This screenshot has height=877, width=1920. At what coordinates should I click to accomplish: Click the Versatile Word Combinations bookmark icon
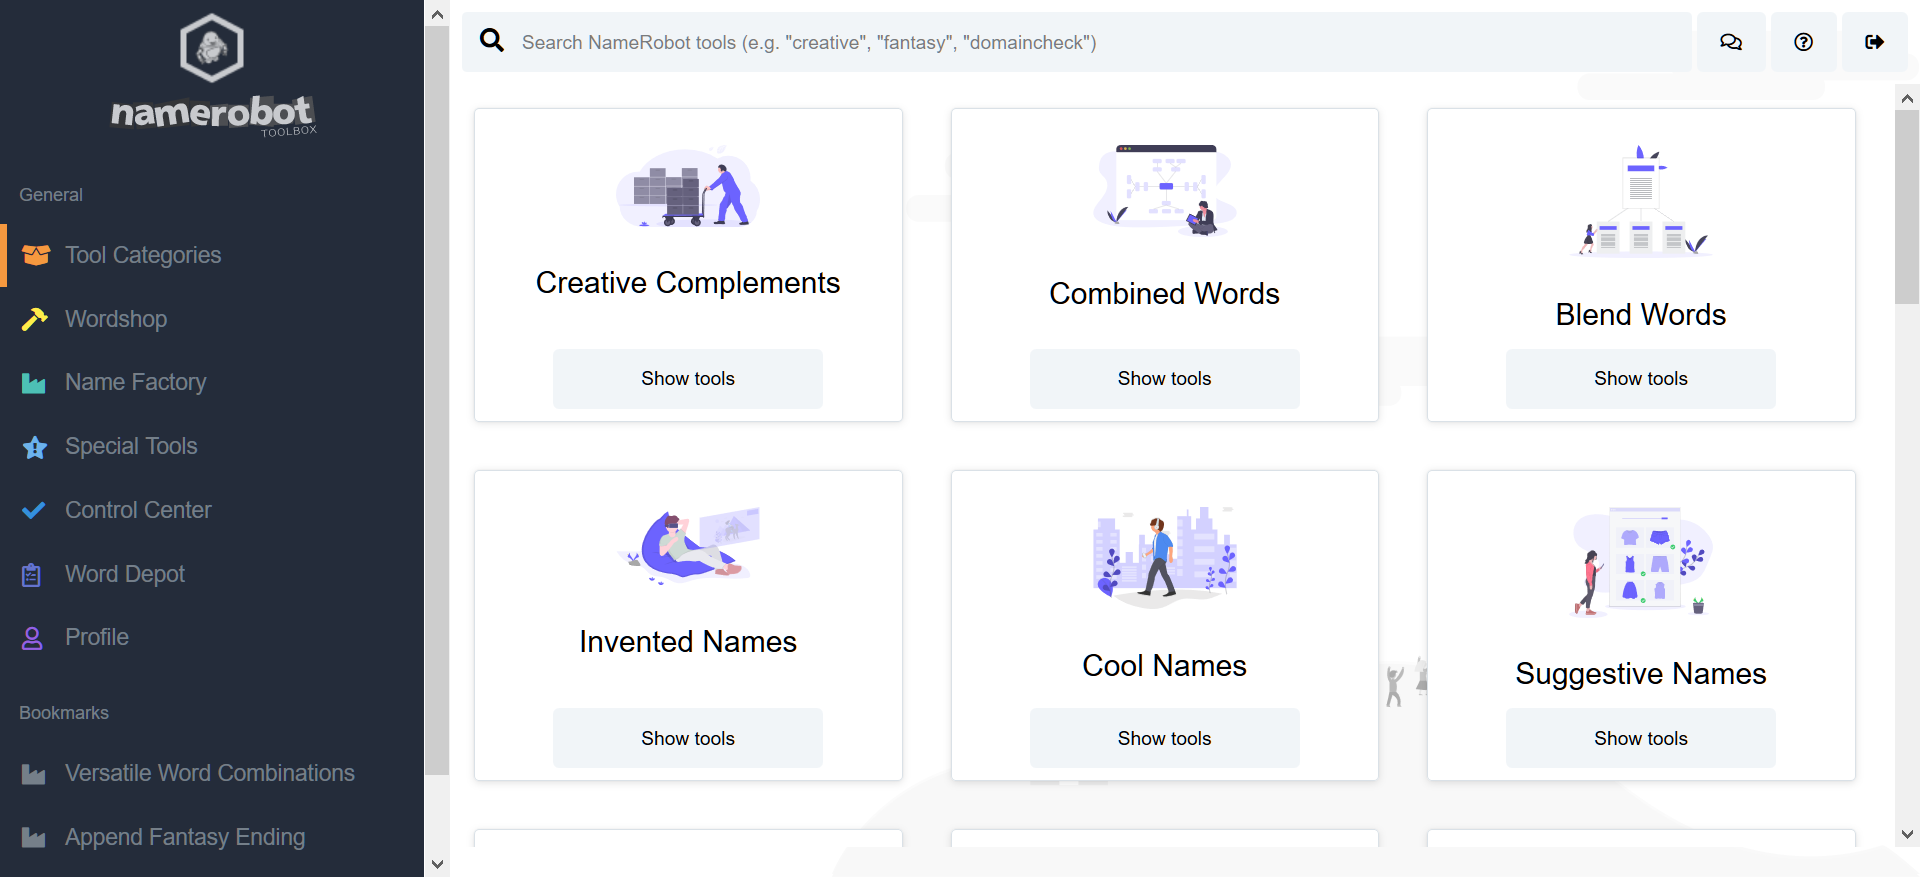(x=34, y=774)
